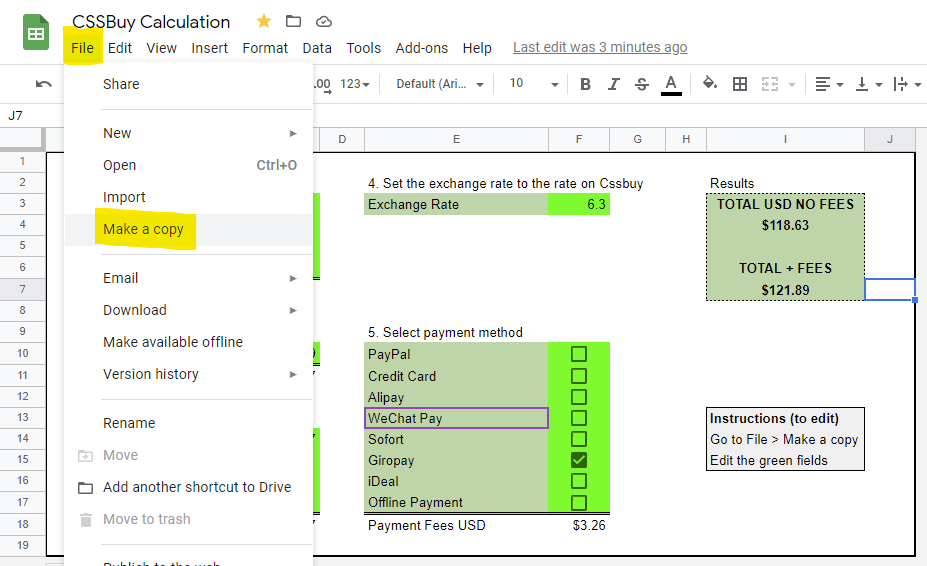Click the folder icon beside Add shortcut to Drive
The width and height of the screenshot is (927, 566).
[86, 487]
